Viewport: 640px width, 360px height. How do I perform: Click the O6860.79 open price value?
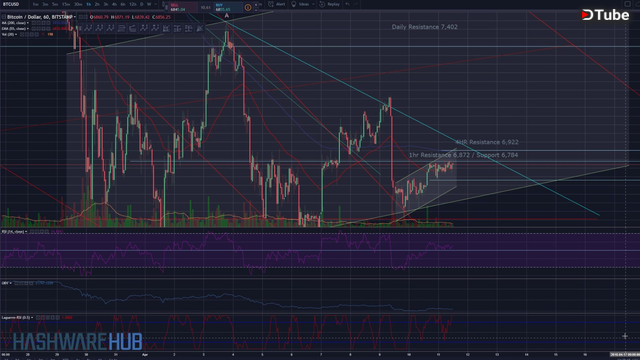point(99,17)
